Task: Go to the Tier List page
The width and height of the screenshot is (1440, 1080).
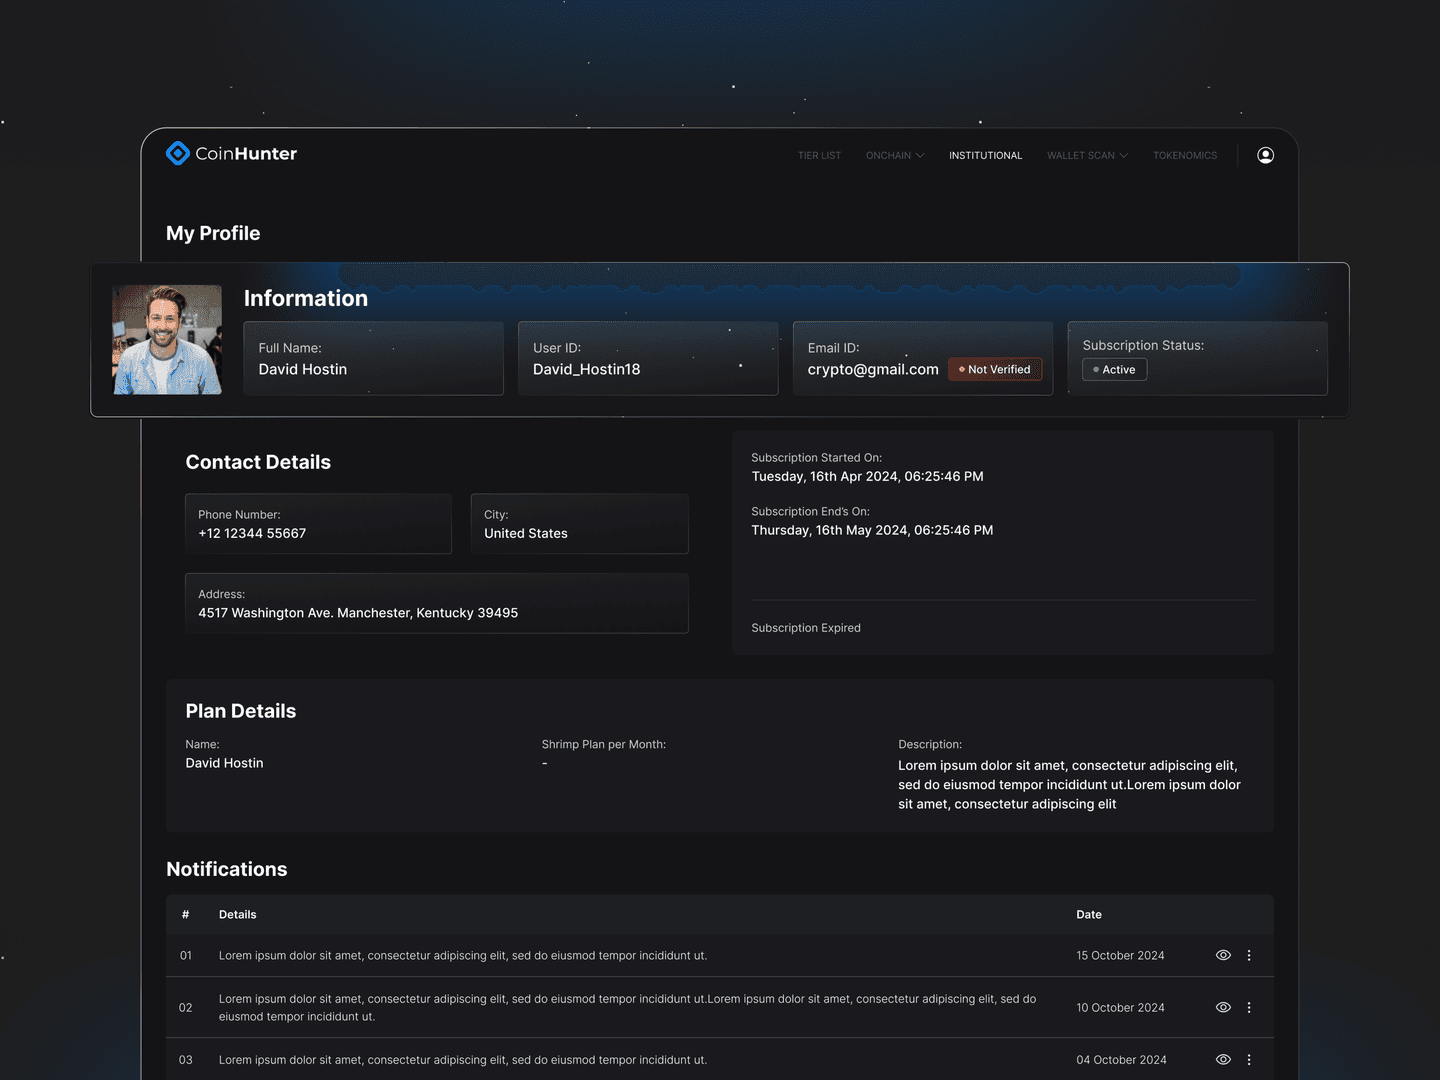Action: pyautogui.click(x=819, y=156)
